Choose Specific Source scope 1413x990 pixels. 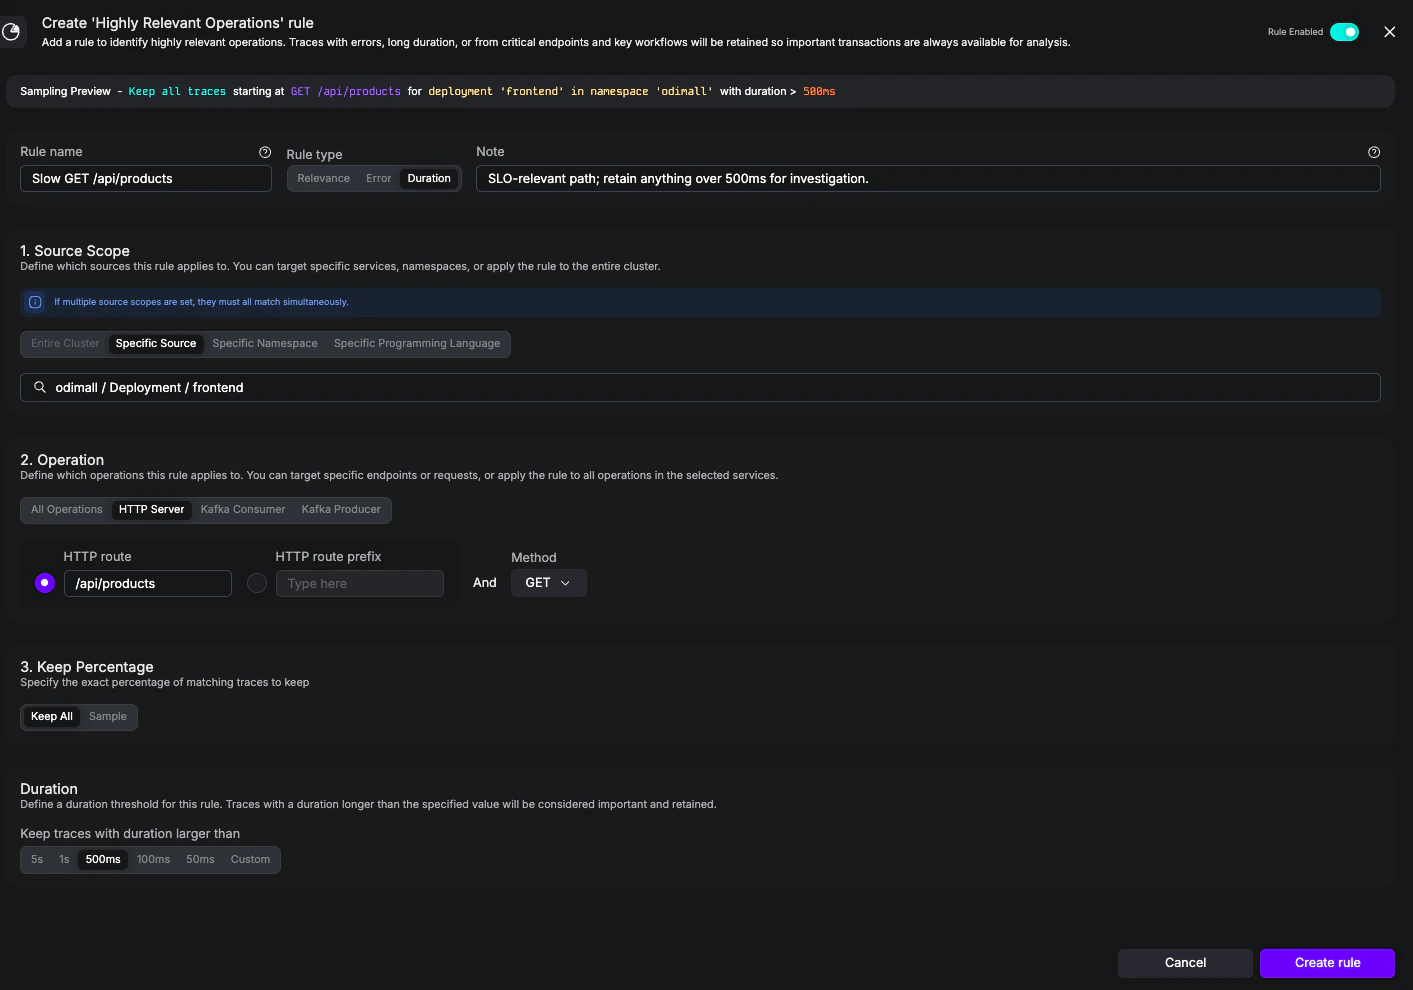point(156,344)
